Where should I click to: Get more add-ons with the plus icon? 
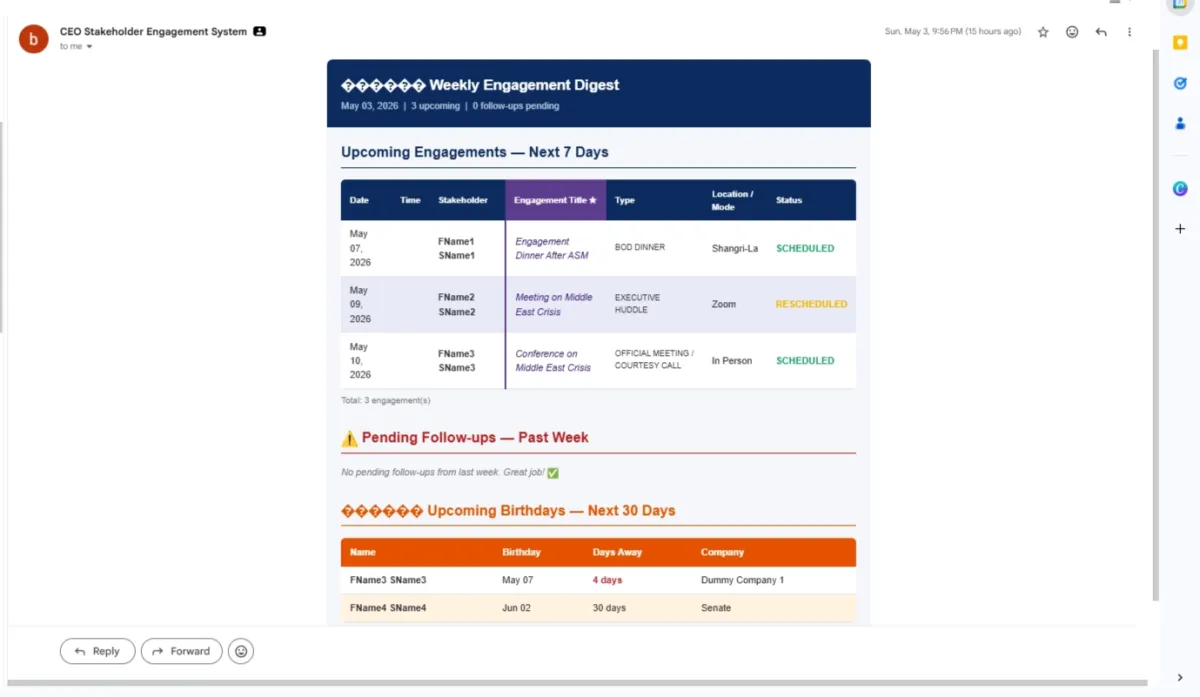point(1180,229)
